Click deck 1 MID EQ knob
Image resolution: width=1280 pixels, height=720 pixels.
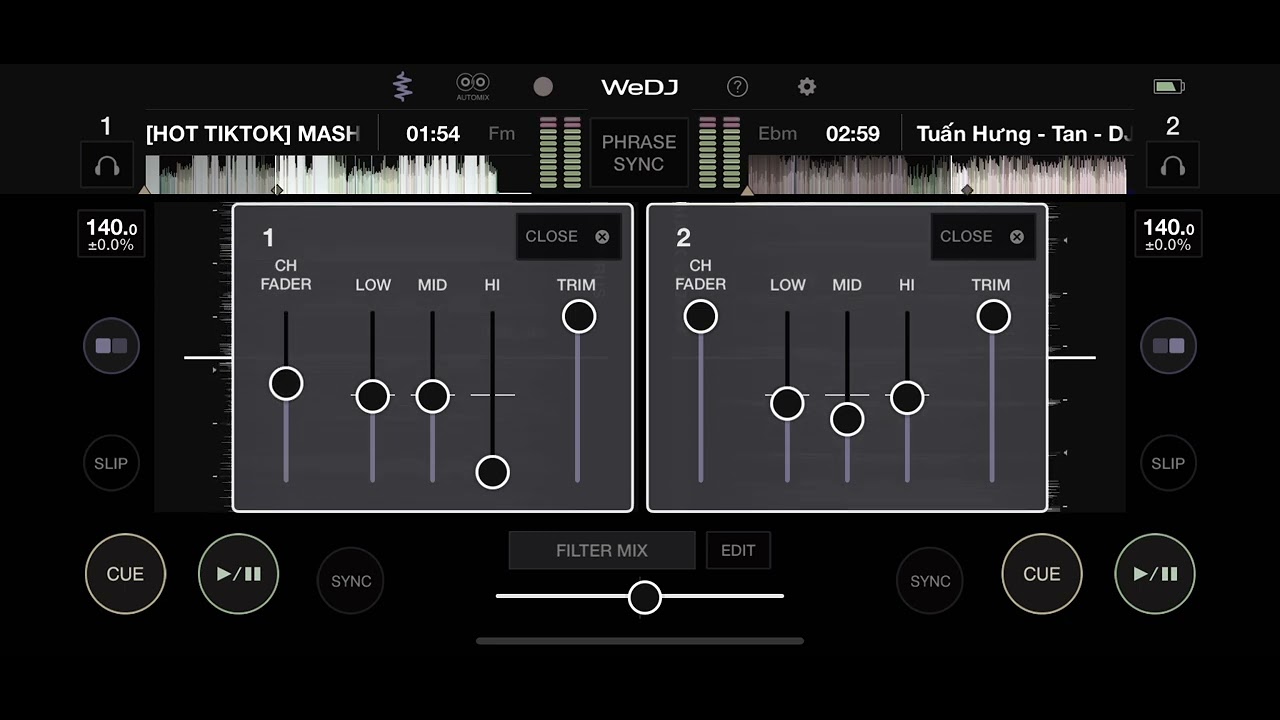[x=432, y=396]
